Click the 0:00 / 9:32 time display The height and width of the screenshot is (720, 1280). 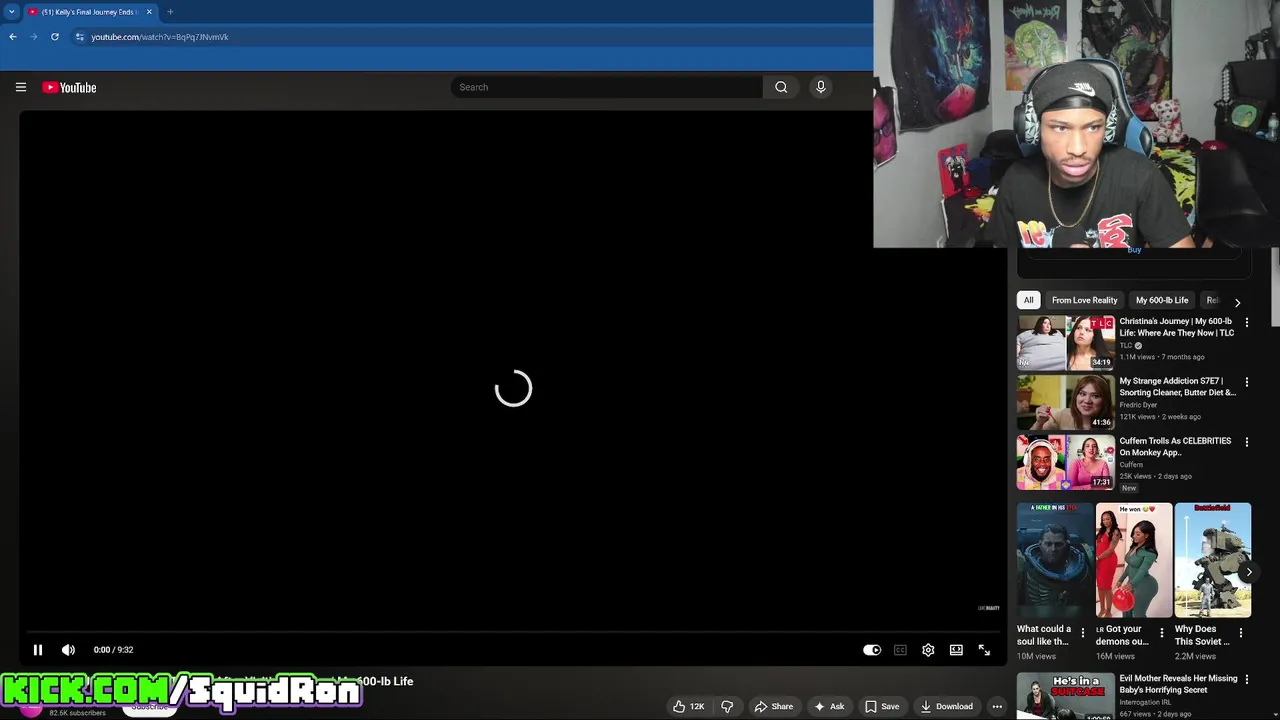[113, 650]
